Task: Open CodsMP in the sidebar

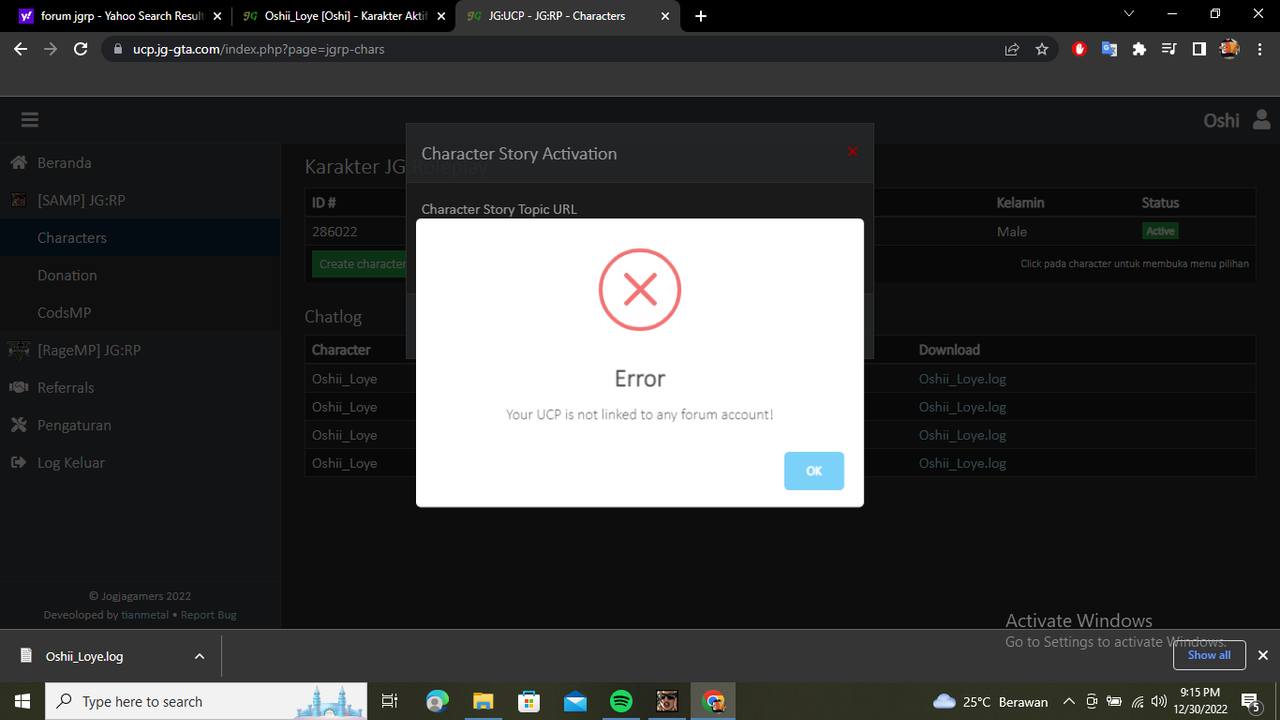Action: point(64,313)
